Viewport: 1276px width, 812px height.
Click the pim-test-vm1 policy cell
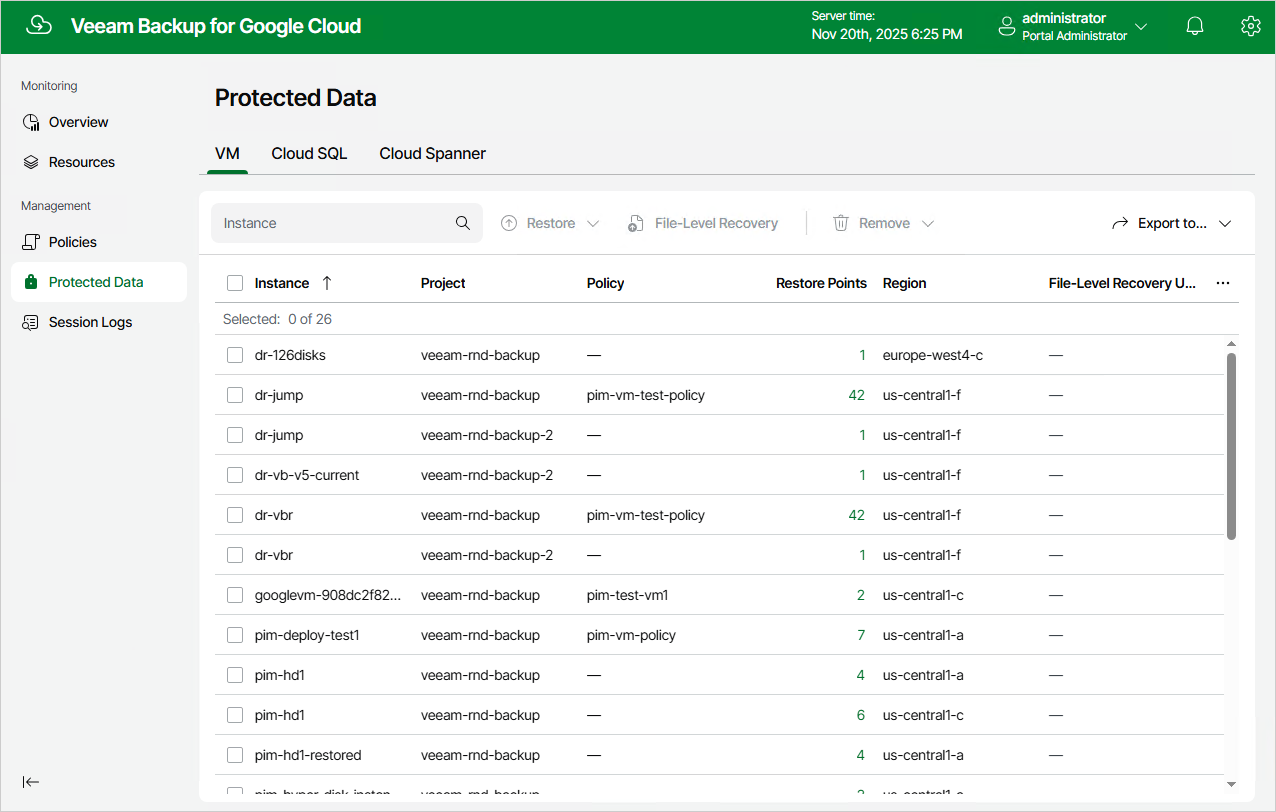(627, 595)
